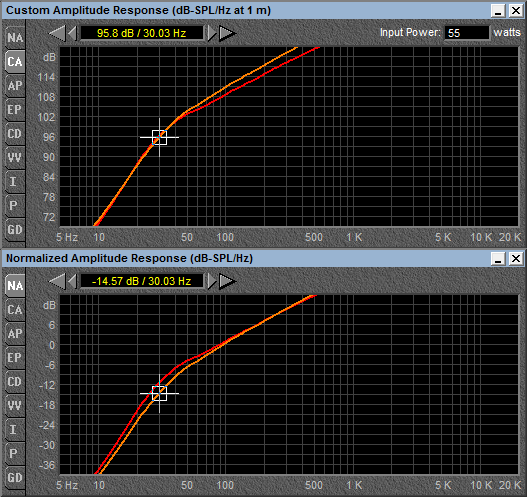Screen dimensions: 527x498
Task: Click the crosshair cursor marker on the Normalized graph
Action: coord(159,393)
